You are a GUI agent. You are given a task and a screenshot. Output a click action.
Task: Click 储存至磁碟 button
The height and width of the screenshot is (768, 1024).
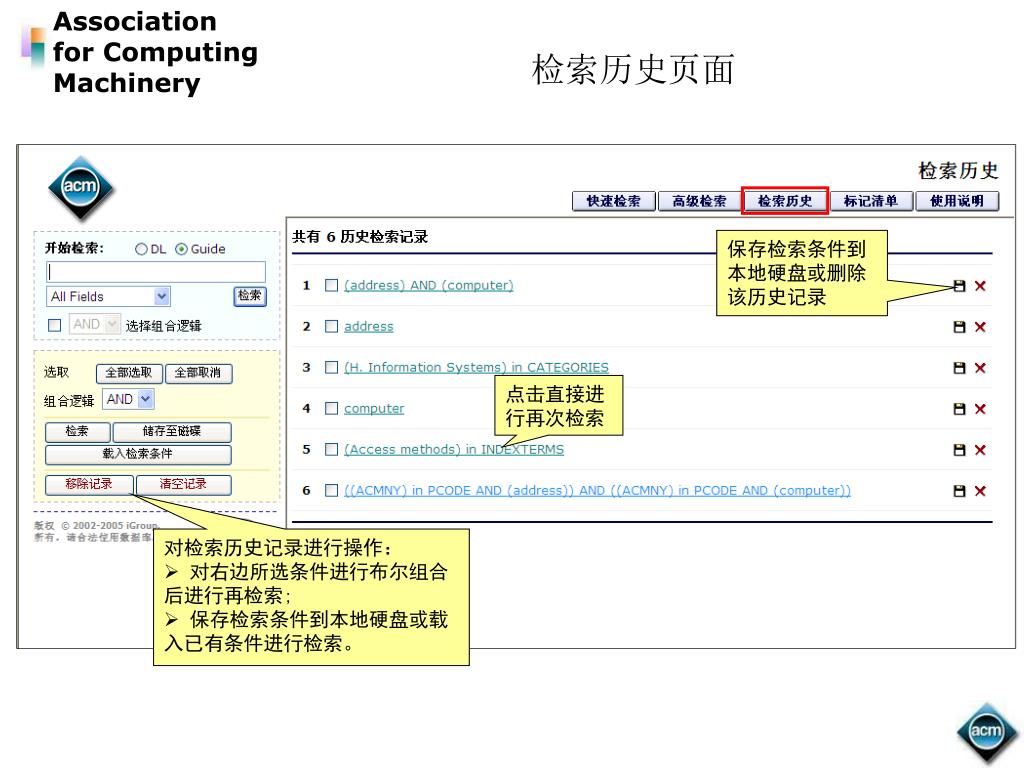[x=172, y=432]
